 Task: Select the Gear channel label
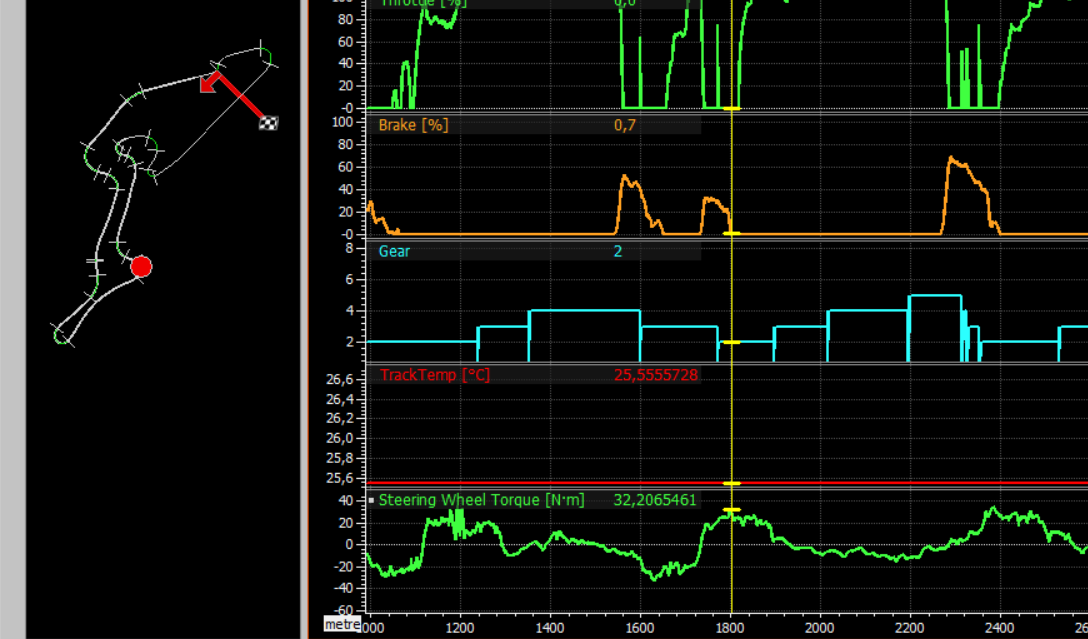tap(394, 251)
